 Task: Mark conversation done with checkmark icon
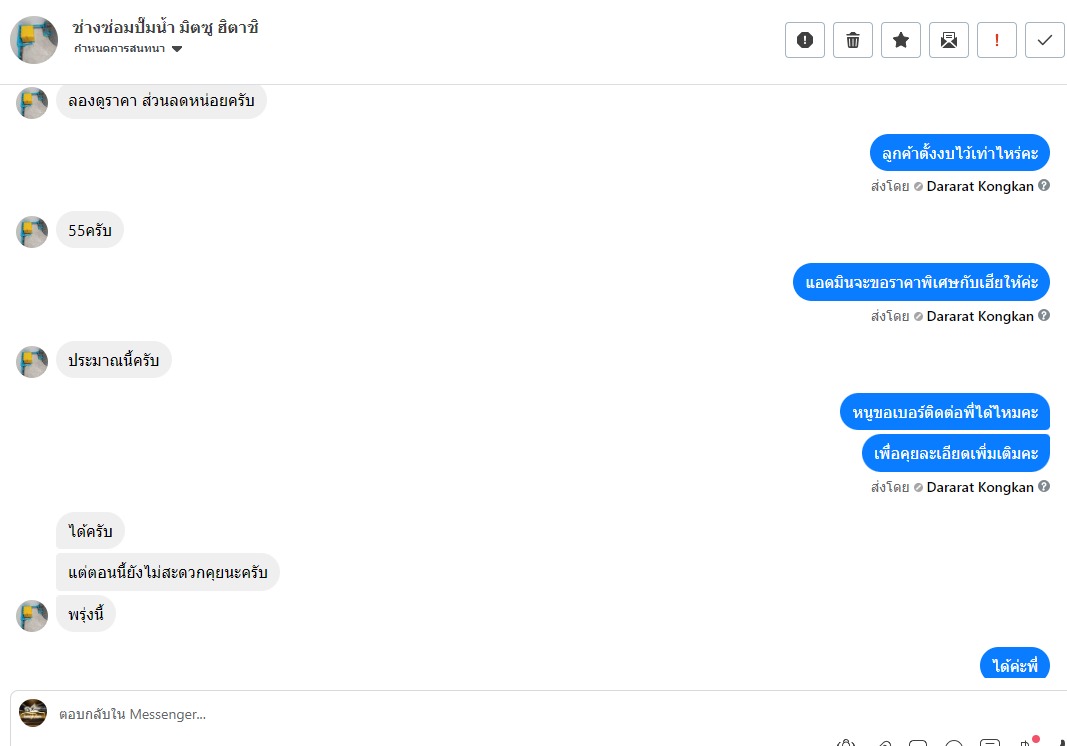[x=1045, y=40]
